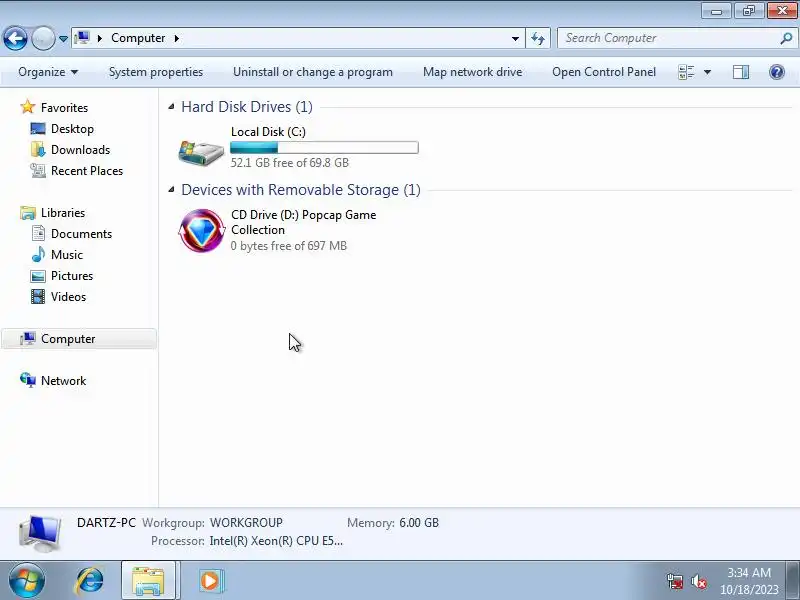Click the Downloads folder icon
Image resolution: width=800 pixels, height=600 pixels.
(38, 149)
